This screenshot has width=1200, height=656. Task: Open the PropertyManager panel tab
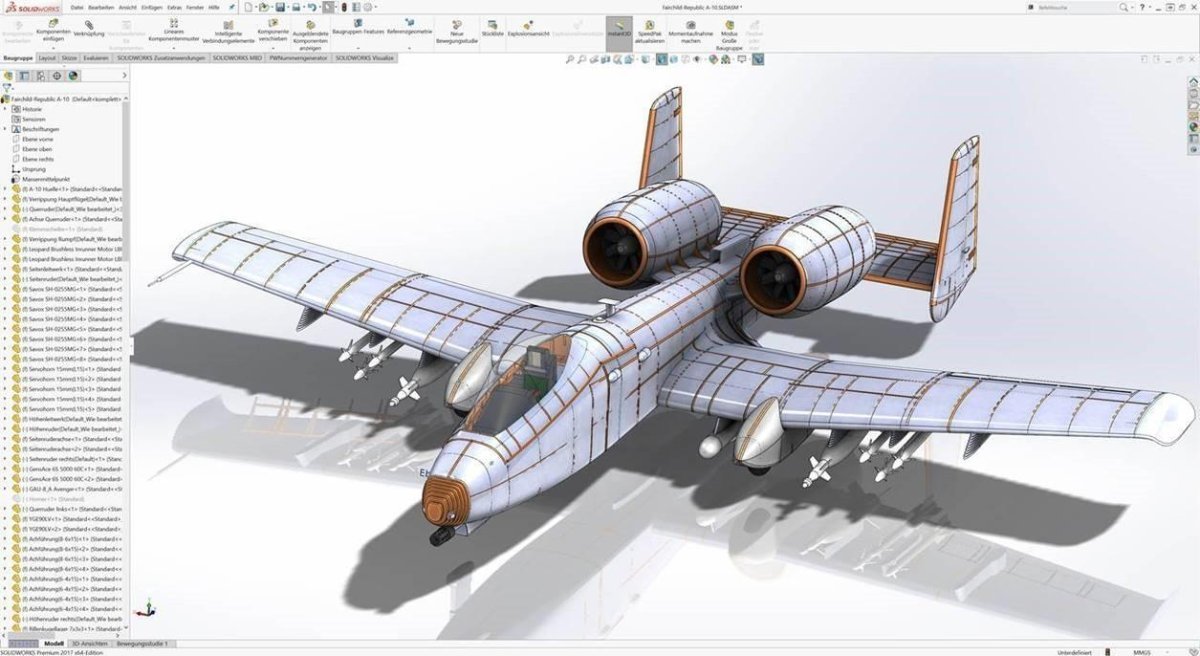[x=25, y=75]
